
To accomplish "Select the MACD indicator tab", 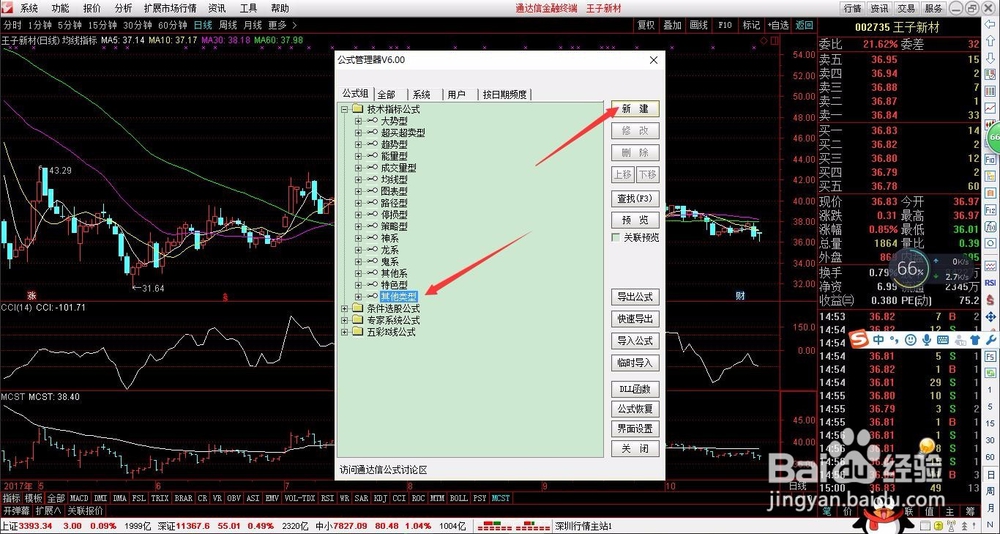I will coord(79,498).
